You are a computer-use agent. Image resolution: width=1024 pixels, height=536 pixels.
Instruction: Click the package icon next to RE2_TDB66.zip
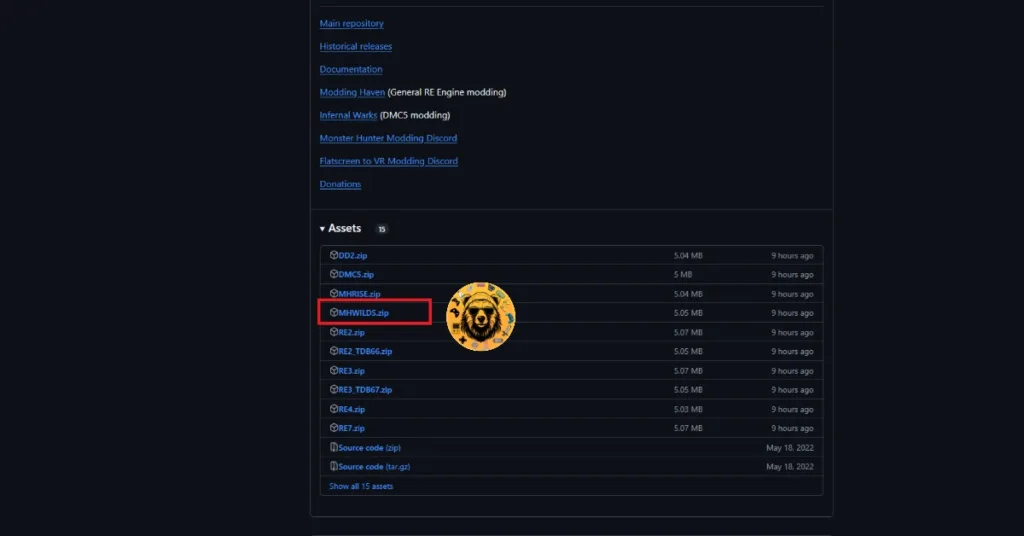coord(334,352)
